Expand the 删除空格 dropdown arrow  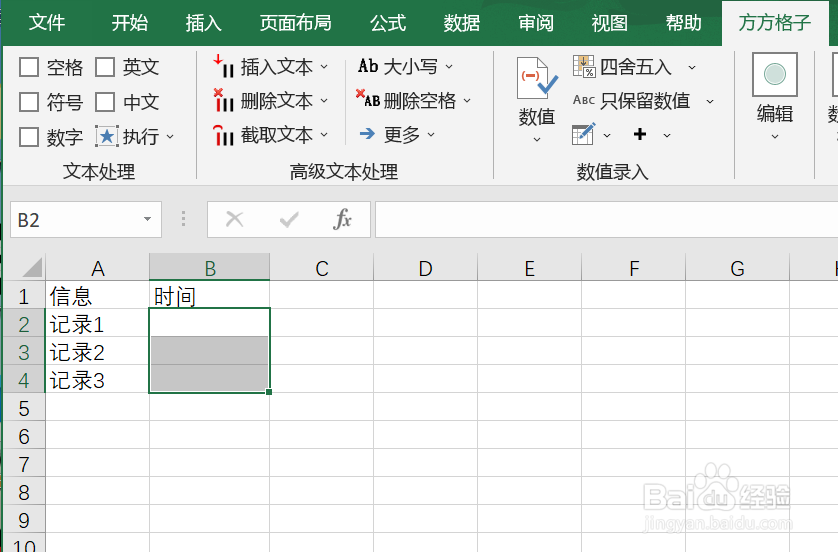(x=467, y=100)
